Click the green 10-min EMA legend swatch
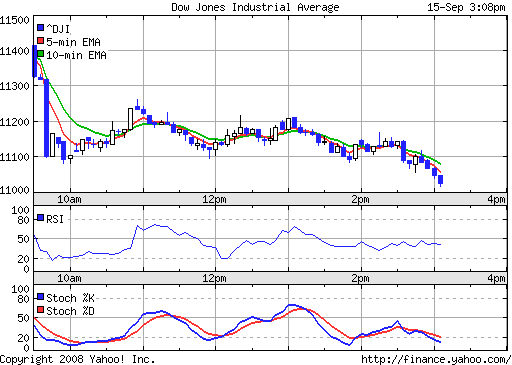The width and height of the screenshot is (512, 365). 41,54
